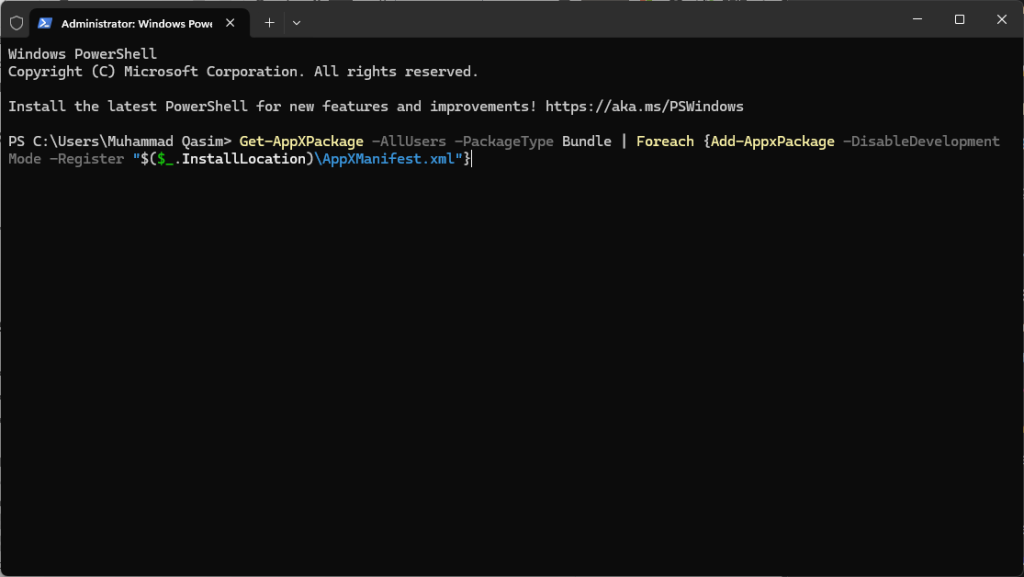Click the Foreach keyword in the command

[x=664, y=141]
